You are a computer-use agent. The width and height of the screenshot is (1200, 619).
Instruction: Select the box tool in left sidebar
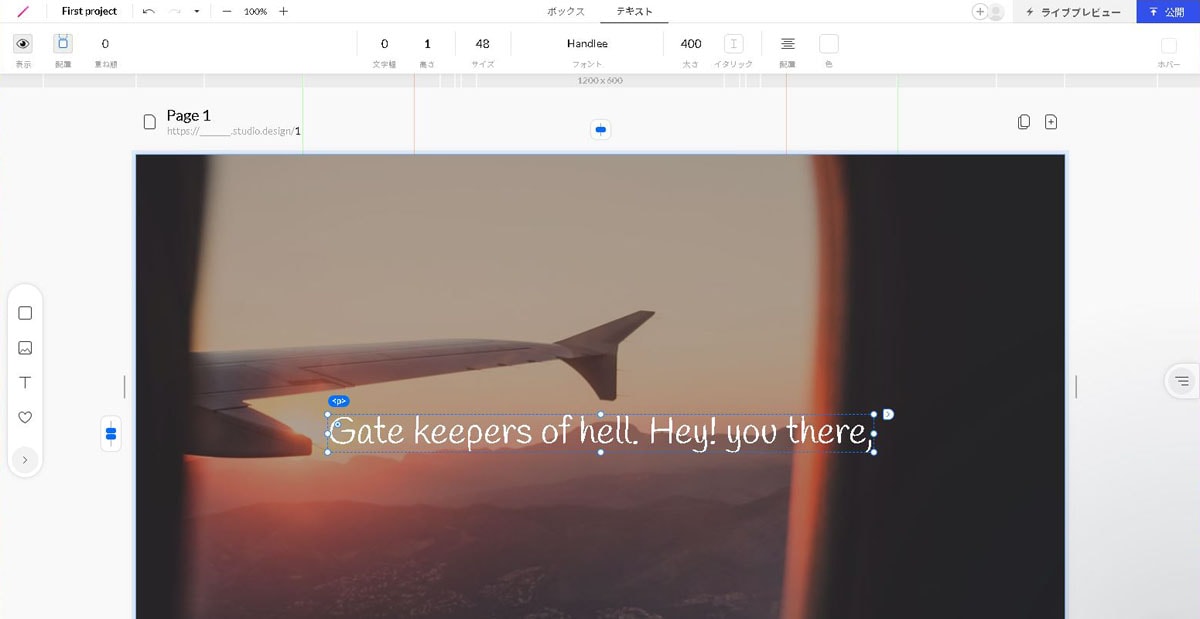coord(25,313)
